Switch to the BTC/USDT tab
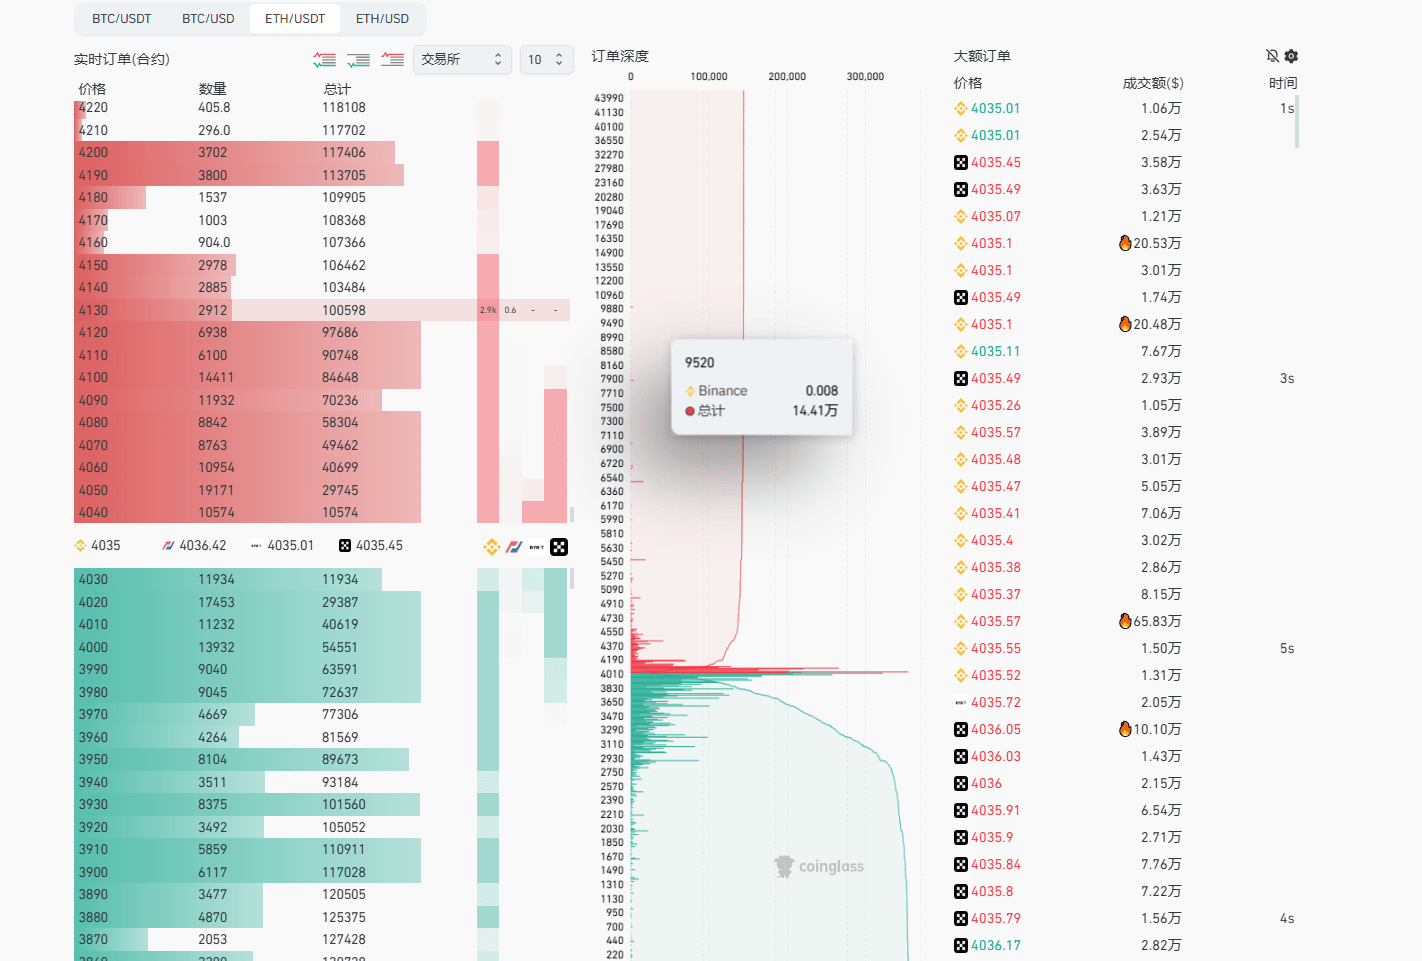Image resolution: width=1422 pixels, height=961 pixels. click(x=121, y=19)
